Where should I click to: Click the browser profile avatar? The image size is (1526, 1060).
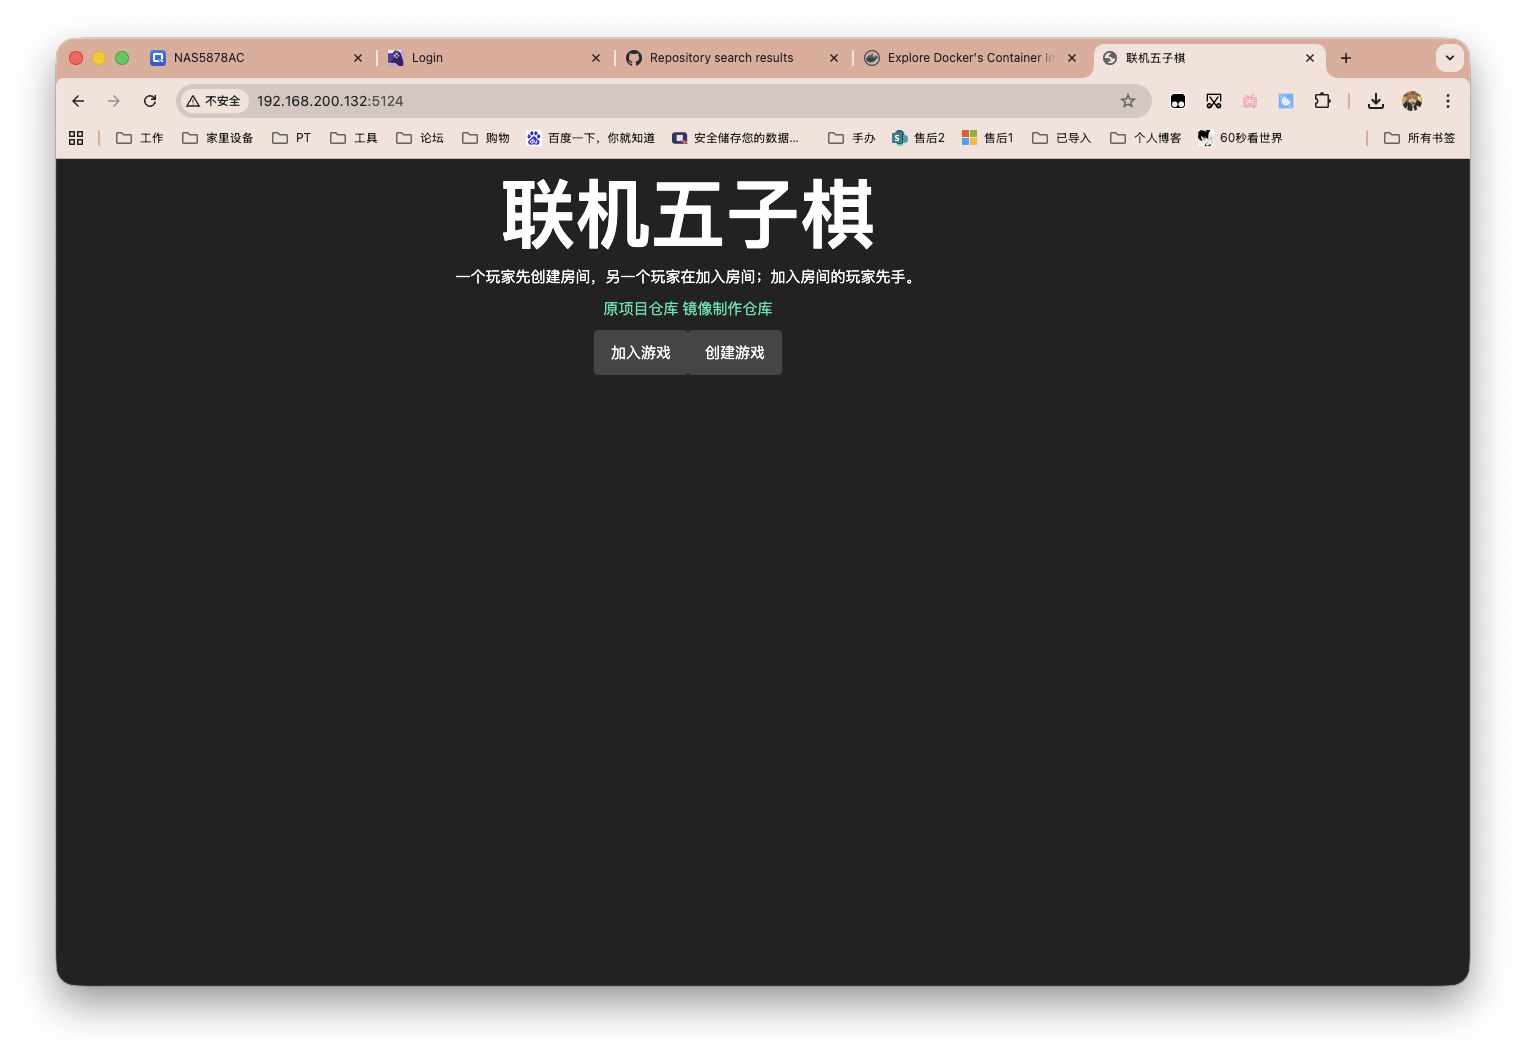pos(1411,101)
